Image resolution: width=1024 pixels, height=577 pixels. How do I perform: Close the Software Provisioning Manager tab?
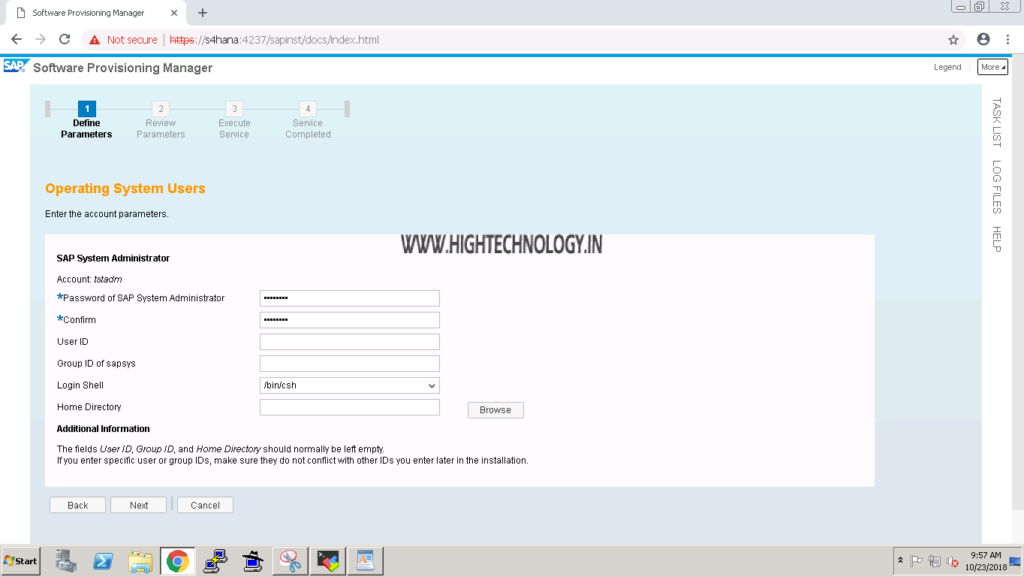click(174, 13)
